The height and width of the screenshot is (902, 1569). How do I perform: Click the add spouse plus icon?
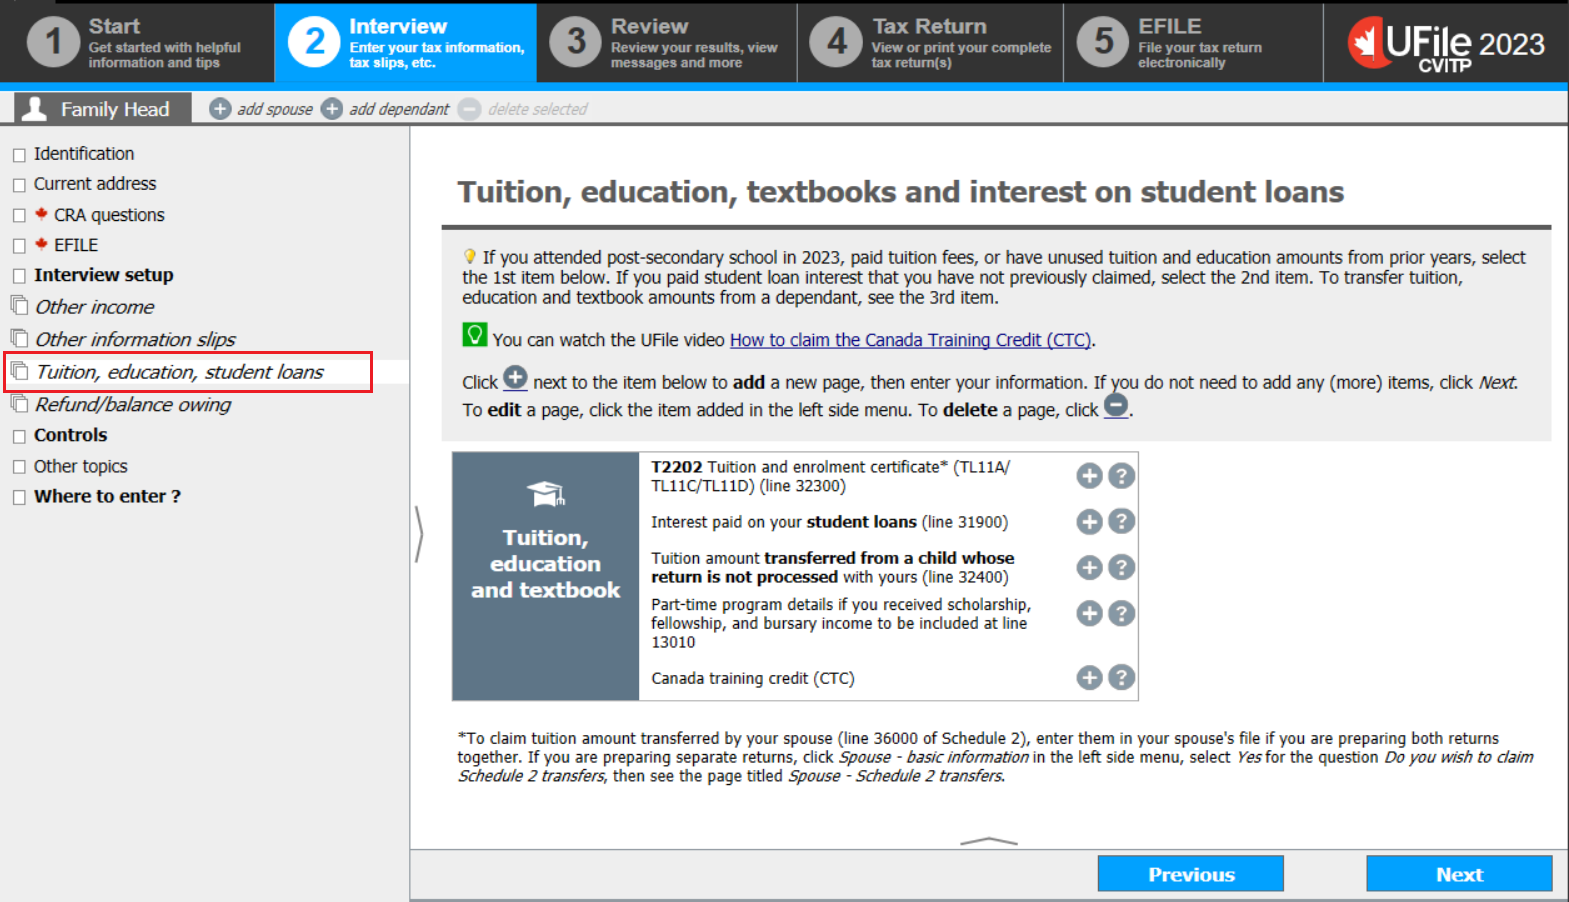(x=220, y=109)
